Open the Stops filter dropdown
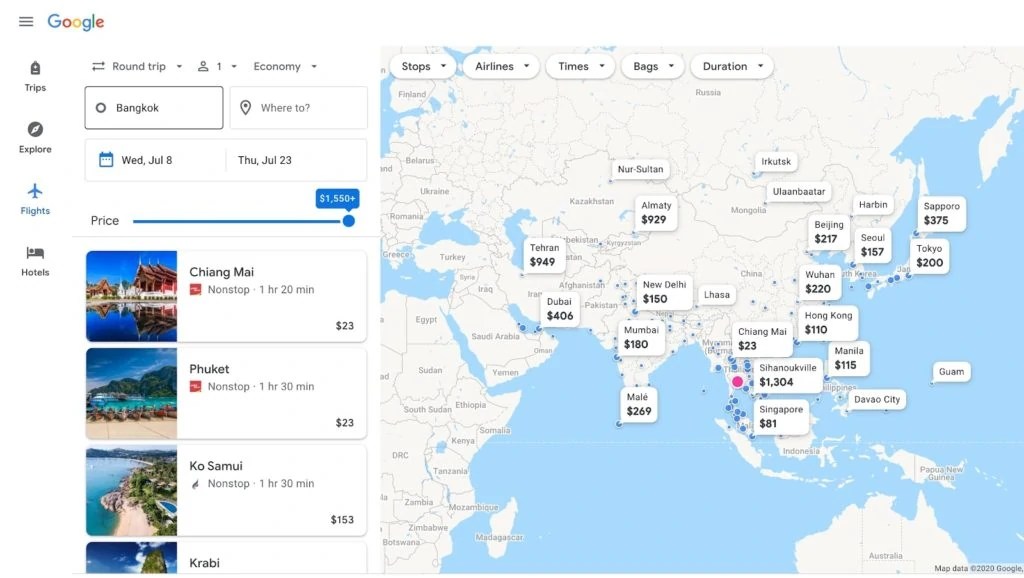 tap(421, 66)
